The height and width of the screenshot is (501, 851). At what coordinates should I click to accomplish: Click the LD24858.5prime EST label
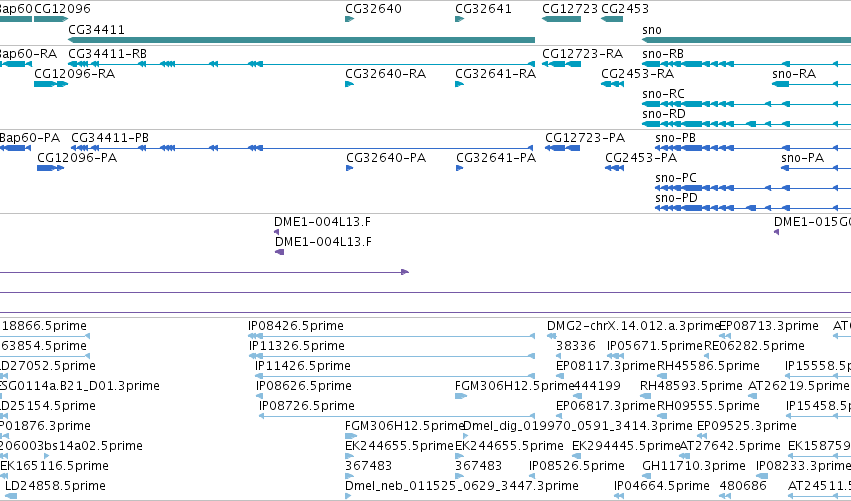pos(55,486)
